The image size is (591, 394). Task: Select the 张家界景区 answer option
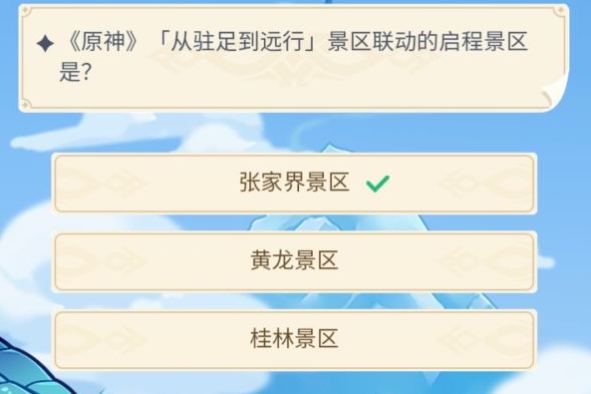click(294, 184)
